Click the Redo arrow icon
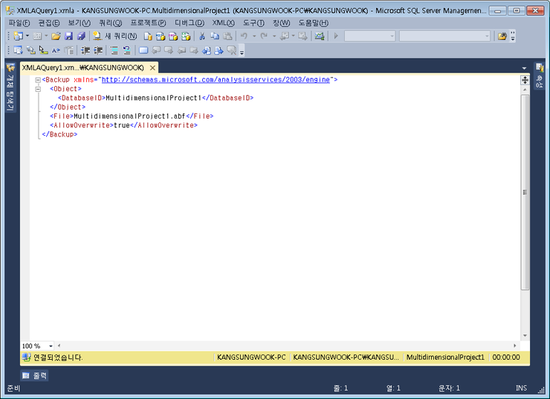Screen dimensions: 550x399 coord(264,36)
